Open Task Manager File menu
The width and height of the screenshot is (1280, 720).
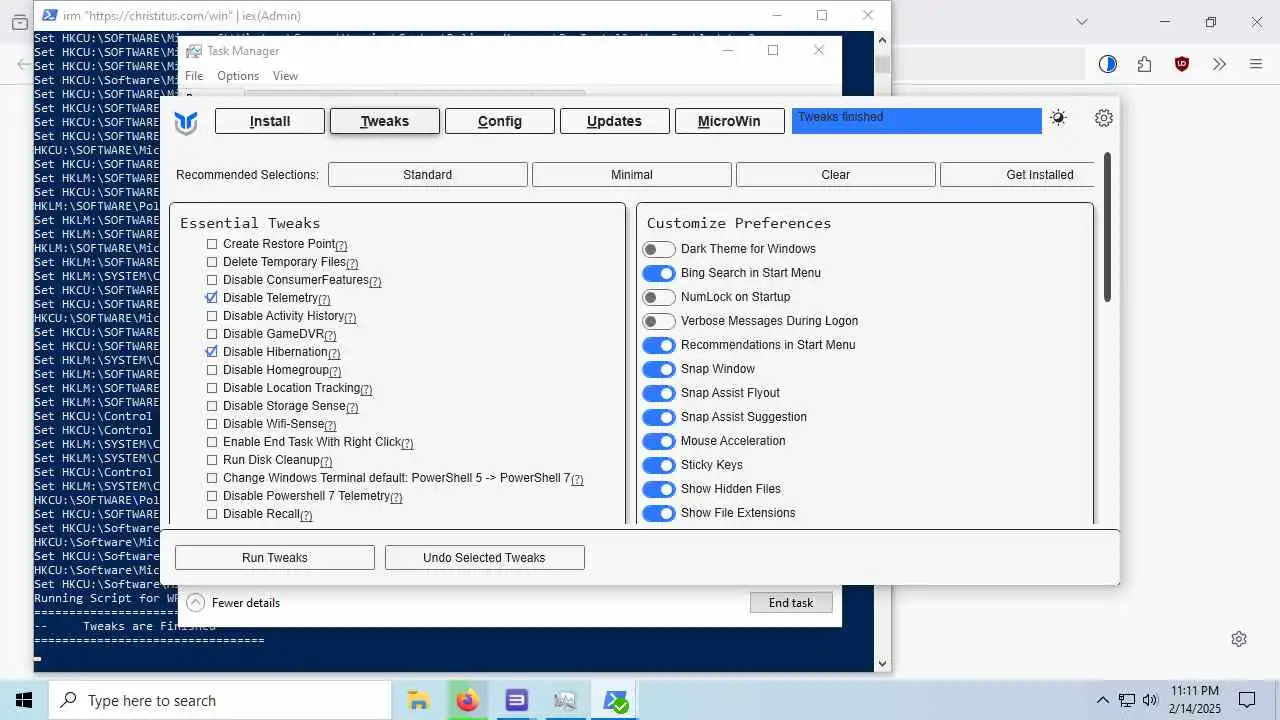click(194, 76)
